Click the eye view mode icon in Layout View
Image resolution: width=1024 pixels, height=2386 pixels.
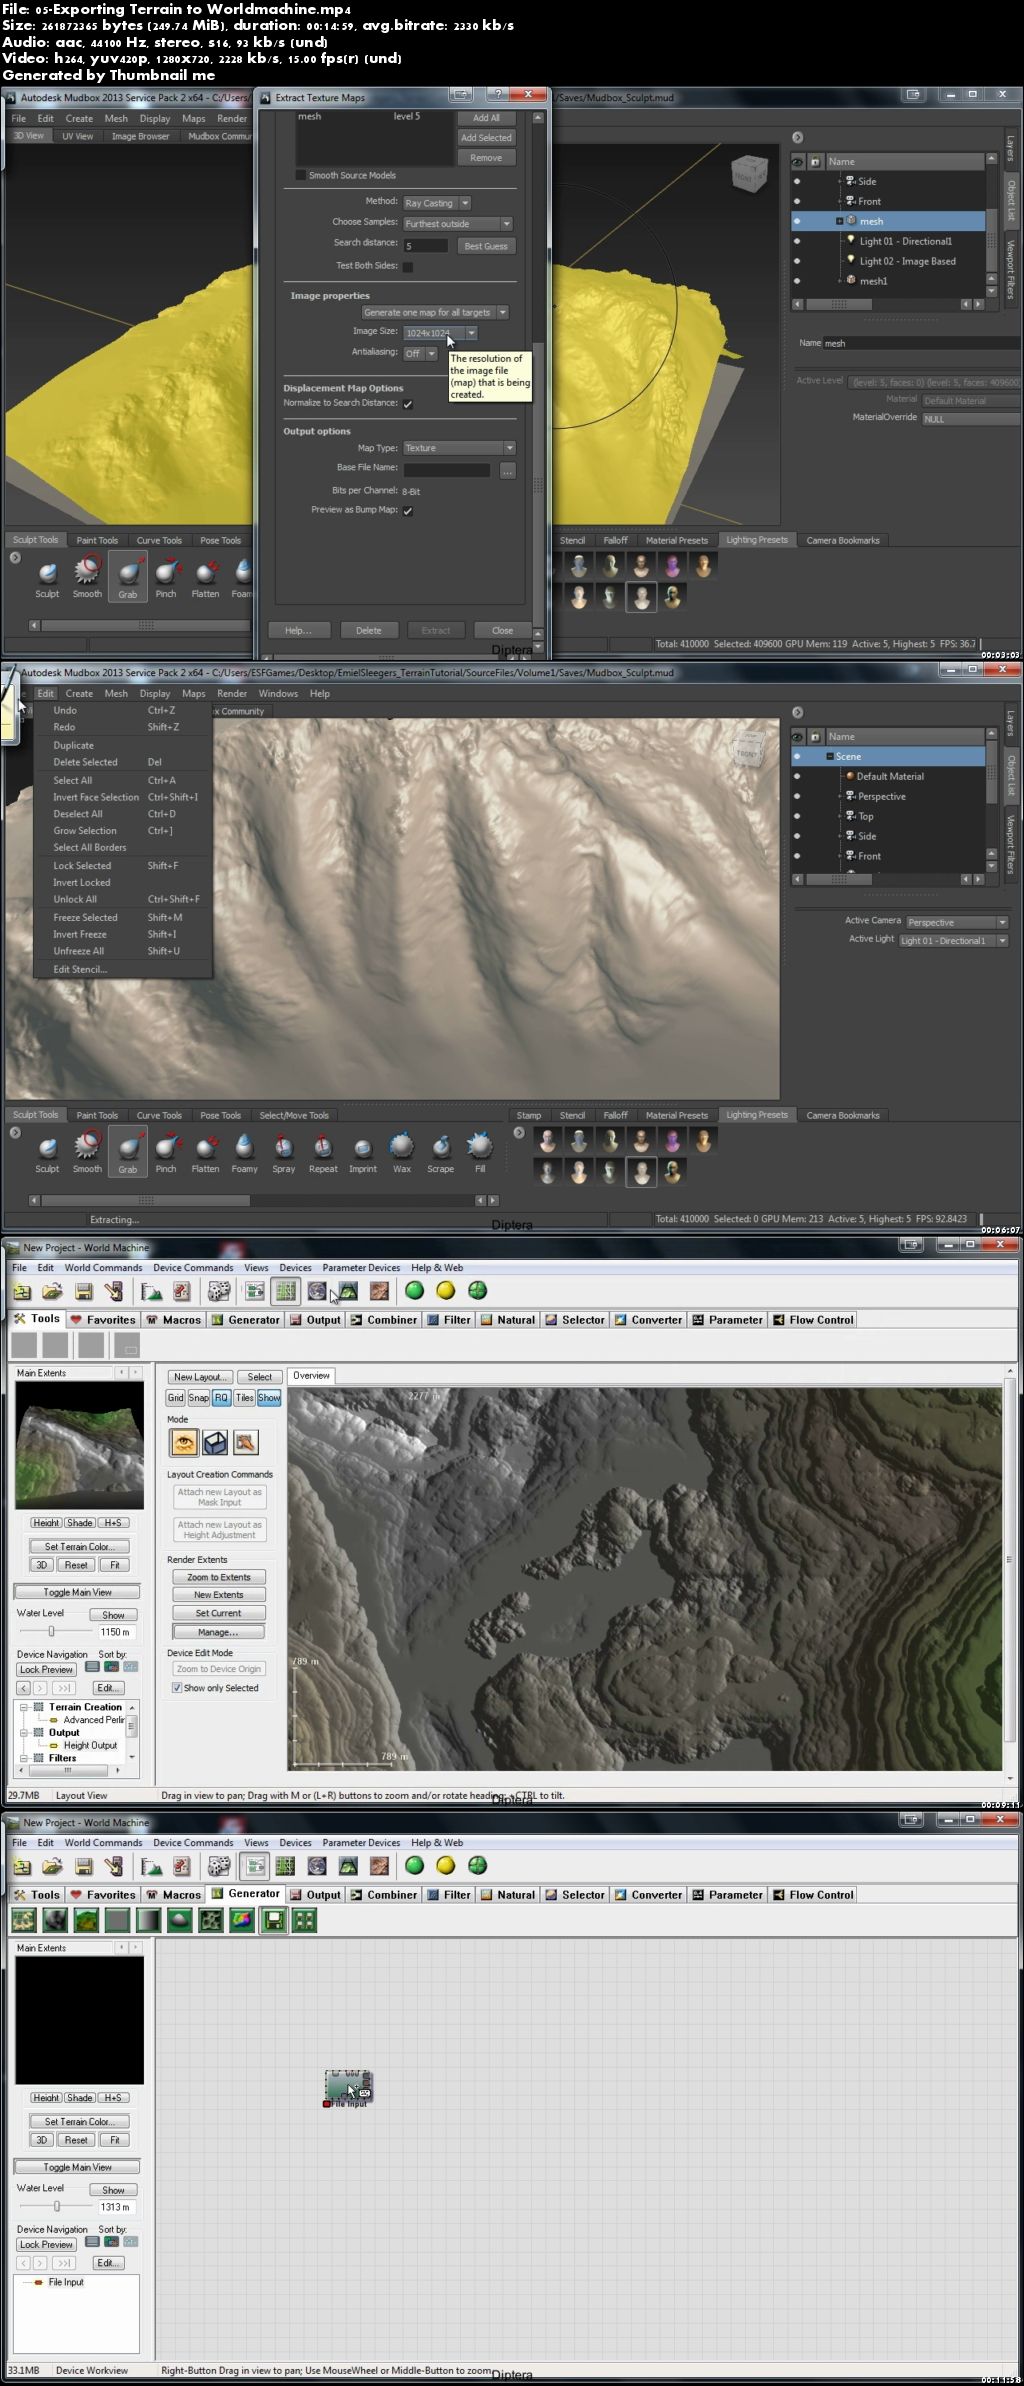tap(184, 1442)
